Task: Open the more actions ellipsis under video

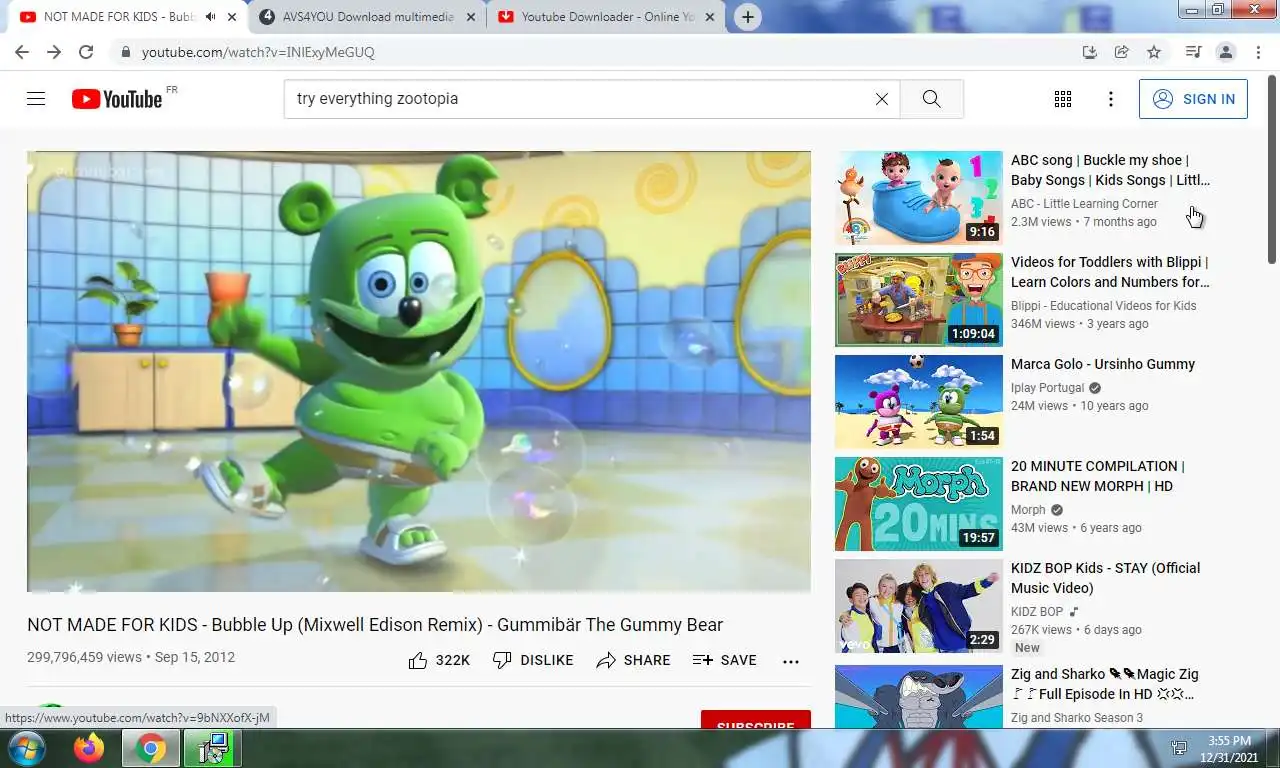Action: 790,661
